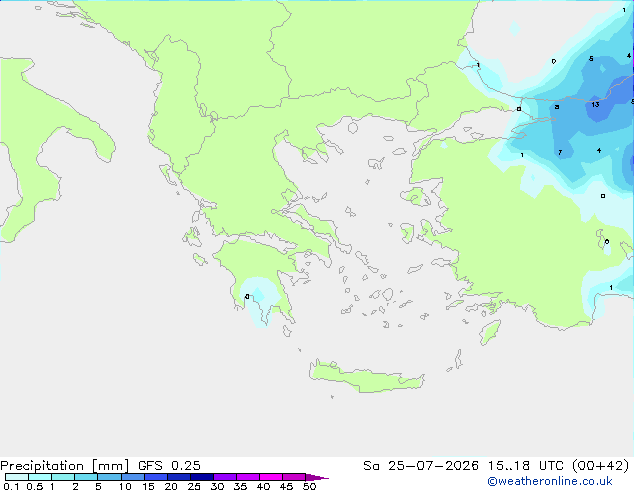Choose the 10–15 mm legend color box
634x490 pixels.
pos(132,477)
